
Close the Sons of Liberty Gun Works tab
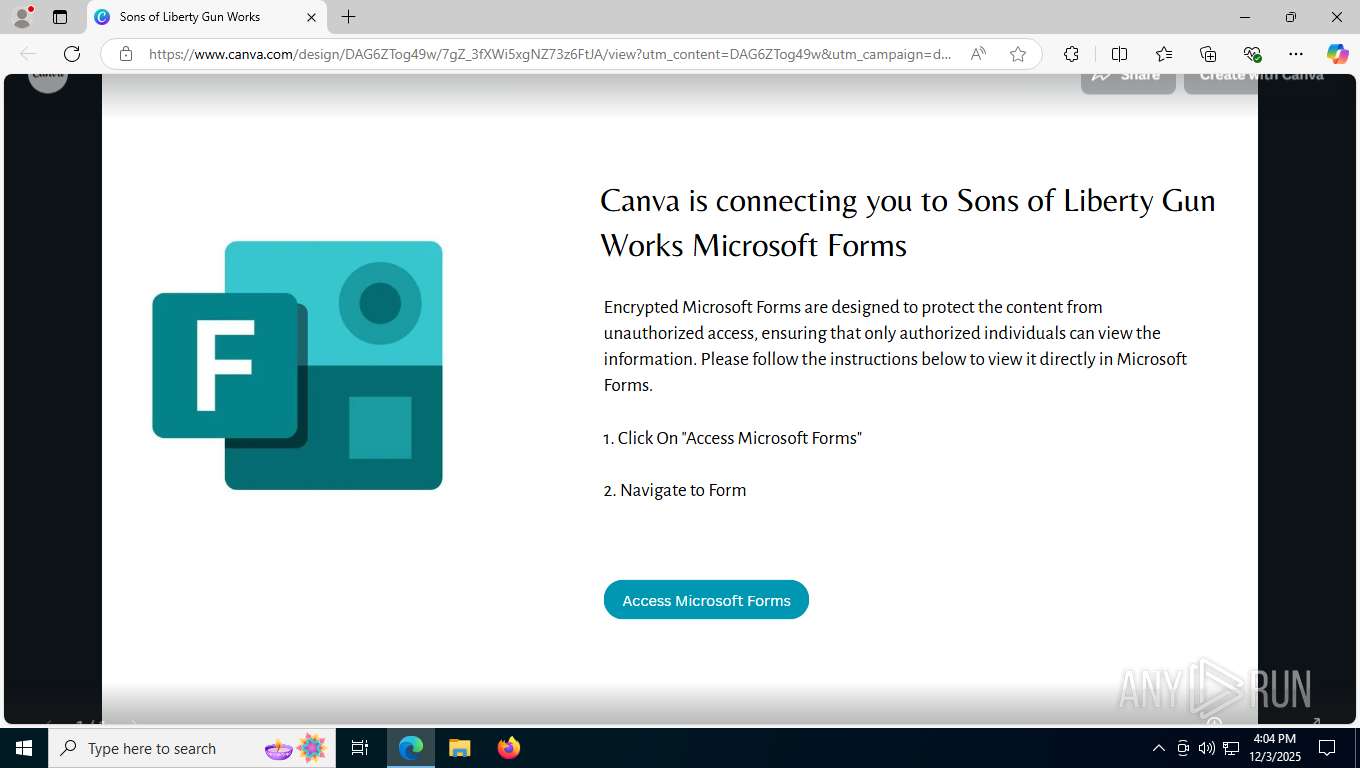(311, 17)
